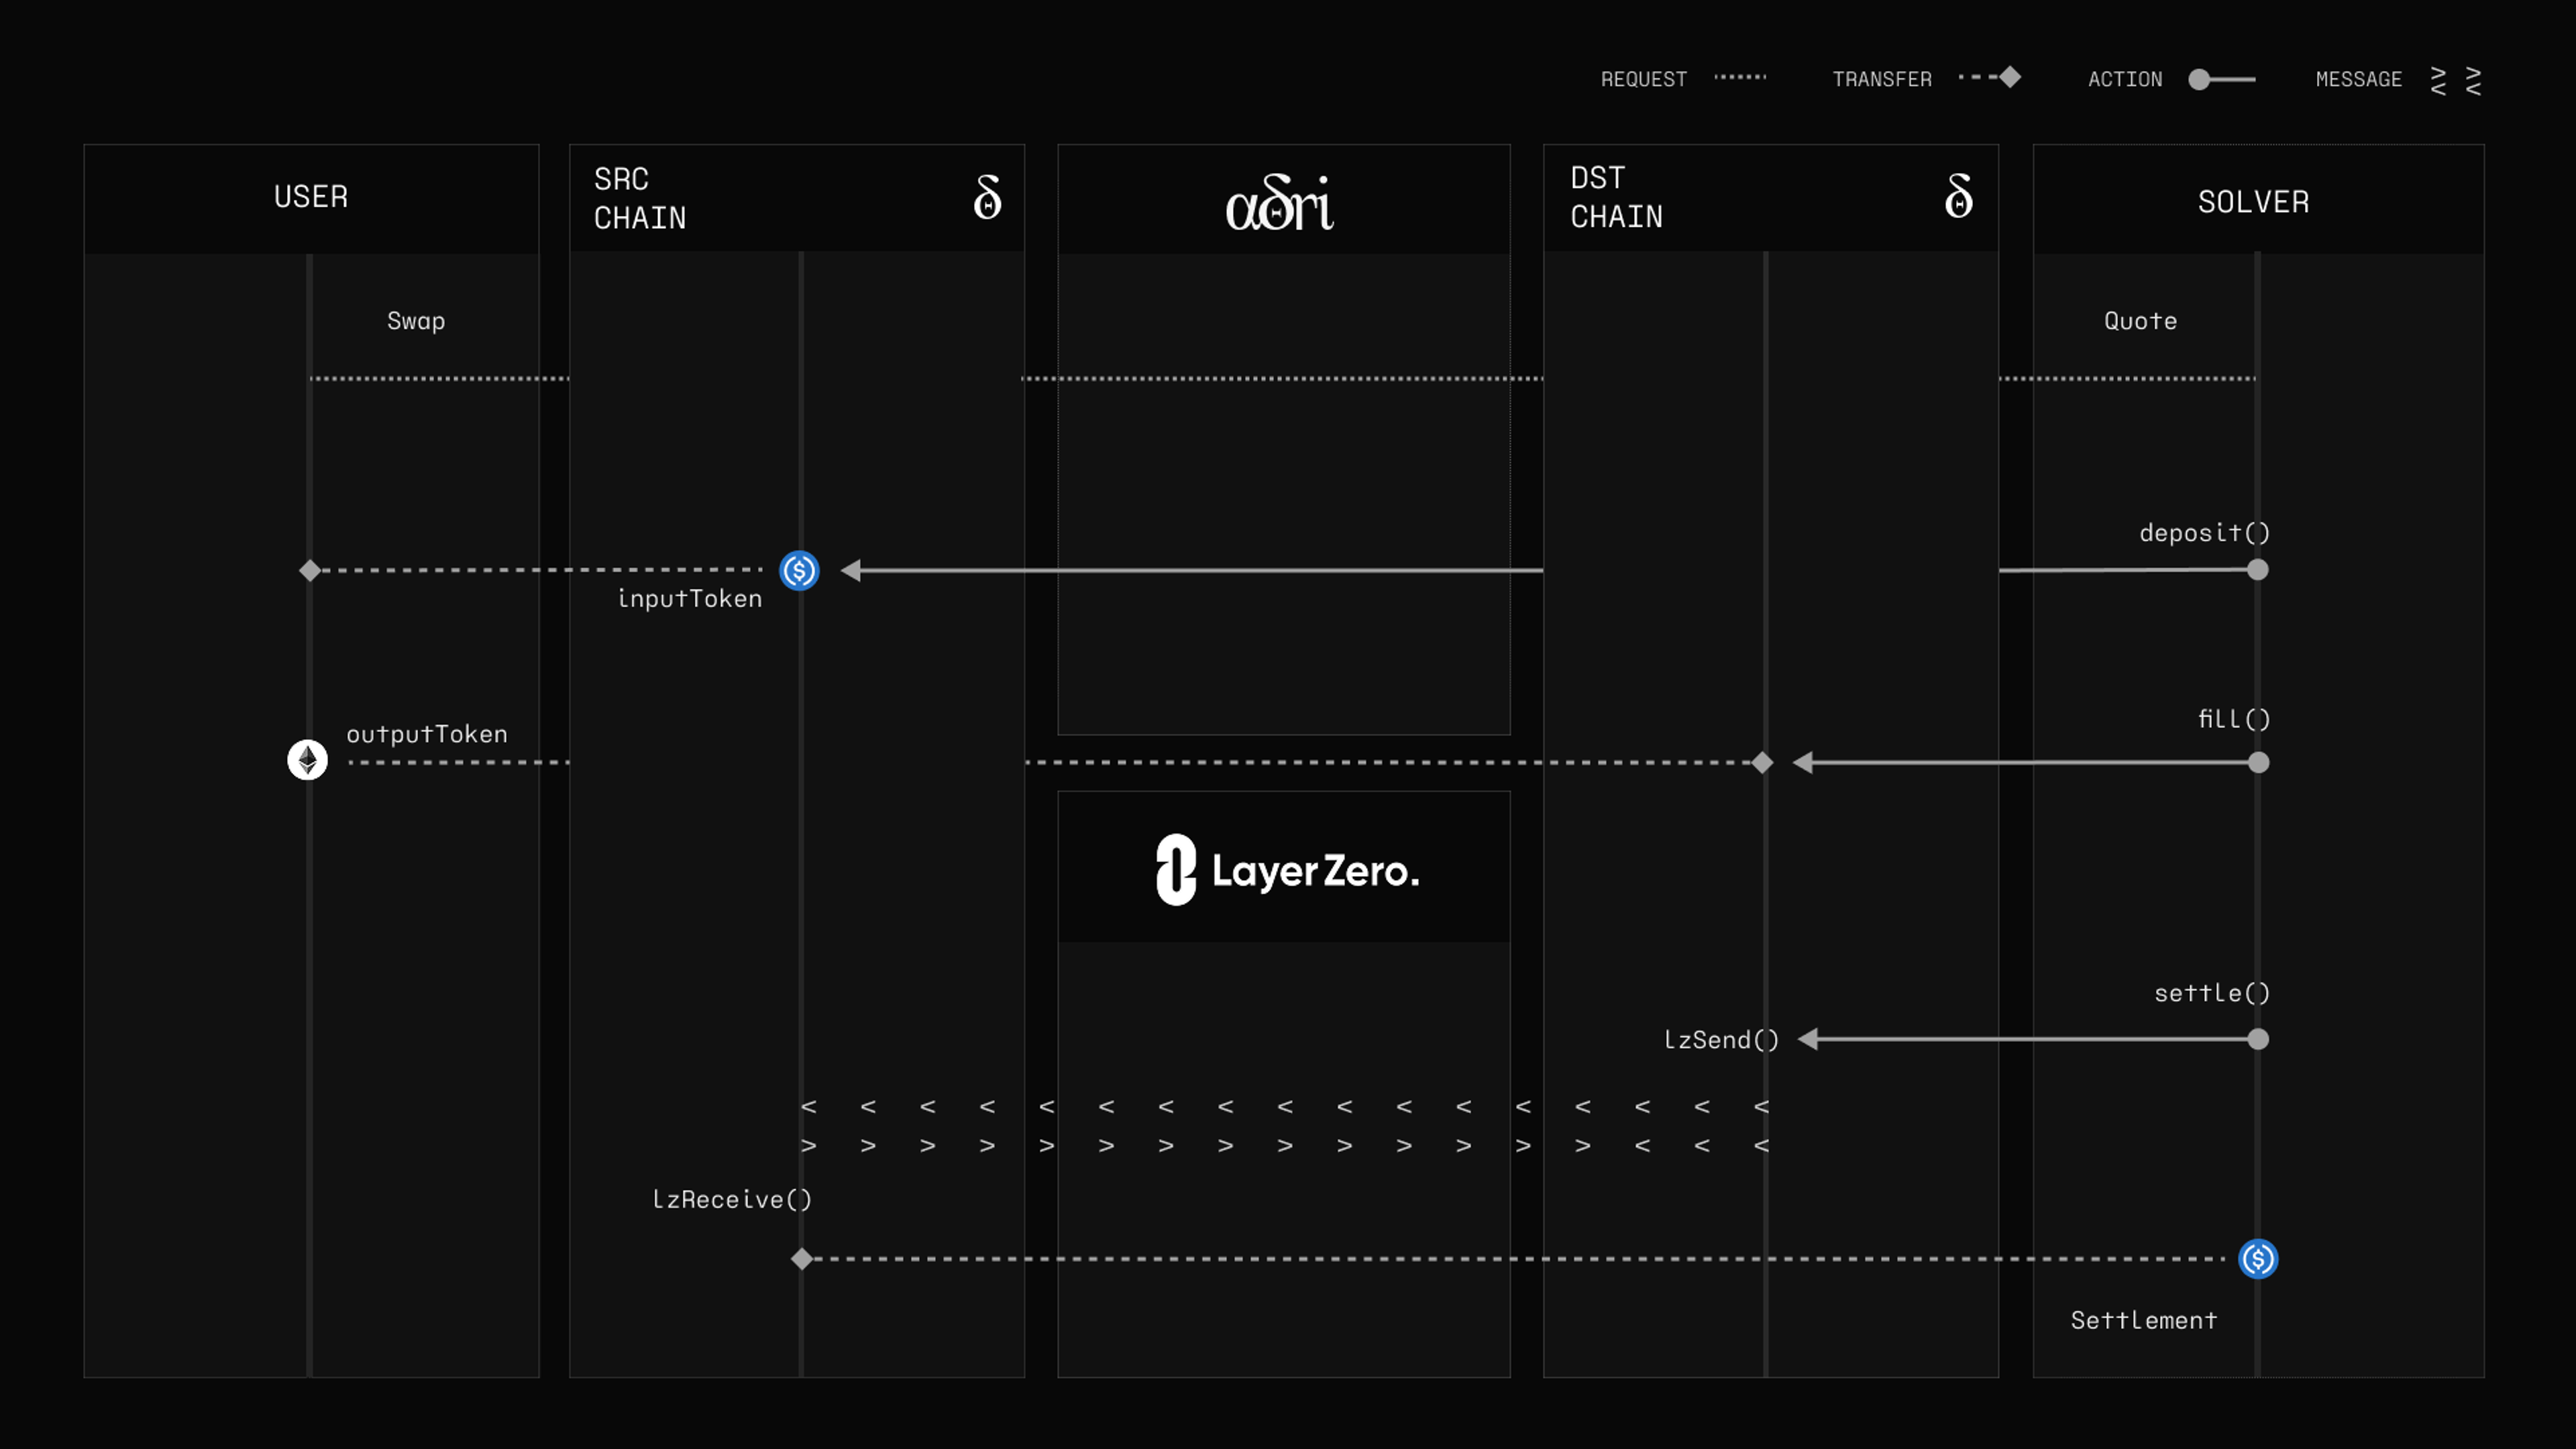Click arrowhead pointing at the SRC USDC icon
This screenshot has height=1449, width=2576.
tap(851, 570)
